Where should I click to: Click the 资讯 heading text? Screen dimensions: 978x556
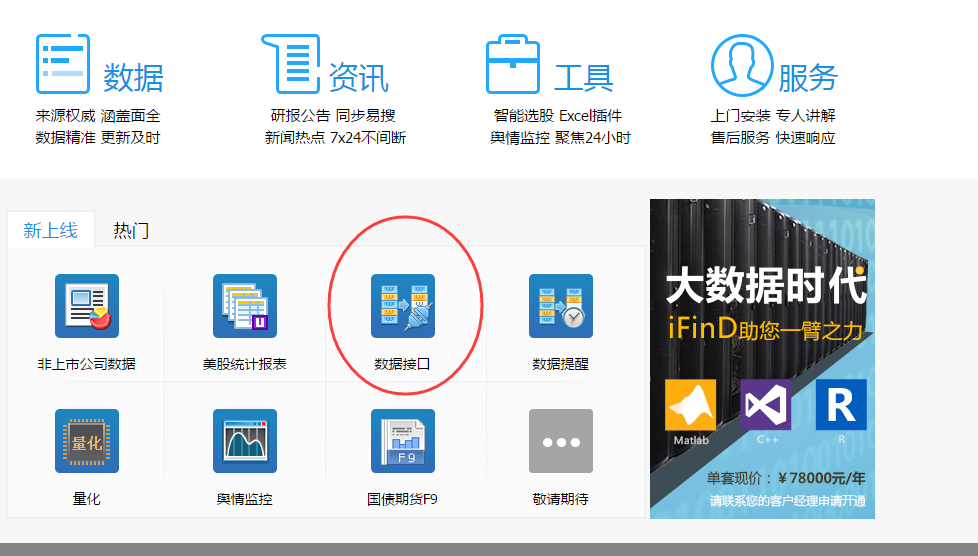click(x=359, y=78)
